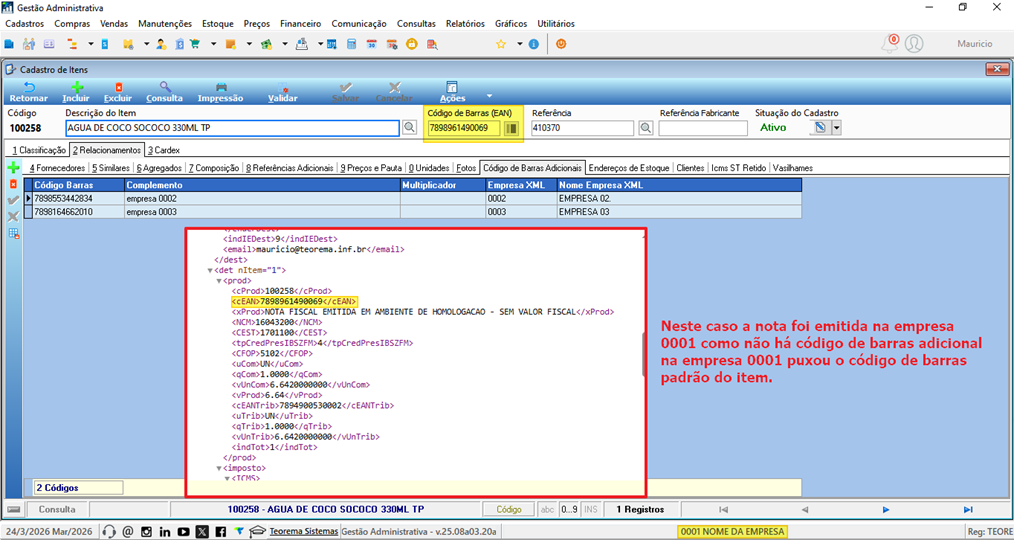This screenshot has width=1014, height=540.
Task: Switch to 1 Classificação tab
Action: coord(38,150)
